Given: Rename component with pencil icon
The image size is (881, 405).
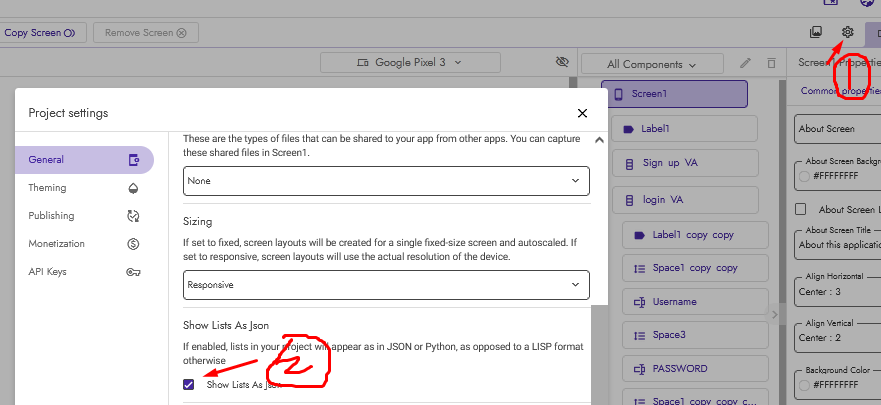Looking at the screenshot, I should pyautogui.click(x=746, y=63).
